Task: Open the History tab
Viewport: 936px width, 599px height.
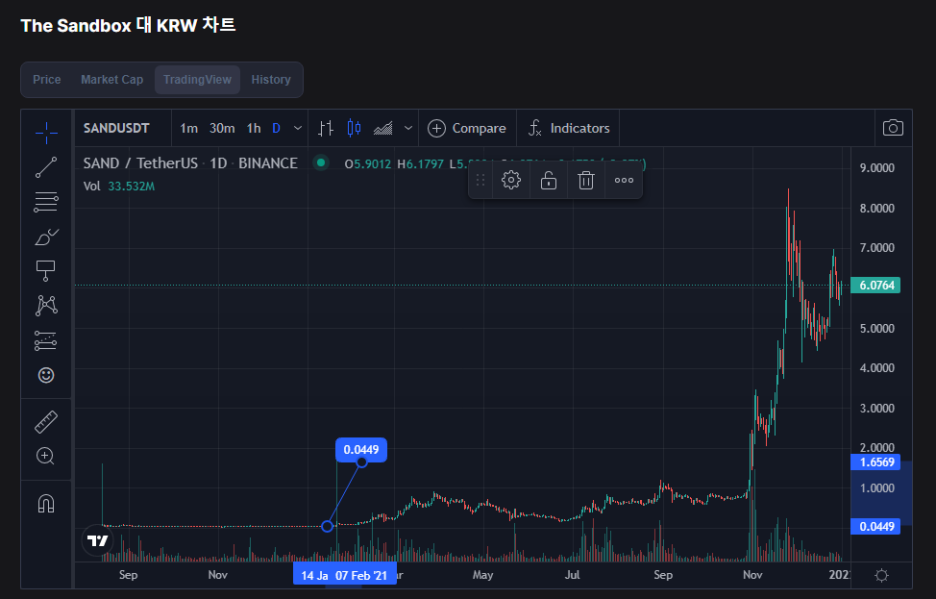Action: 270,79
